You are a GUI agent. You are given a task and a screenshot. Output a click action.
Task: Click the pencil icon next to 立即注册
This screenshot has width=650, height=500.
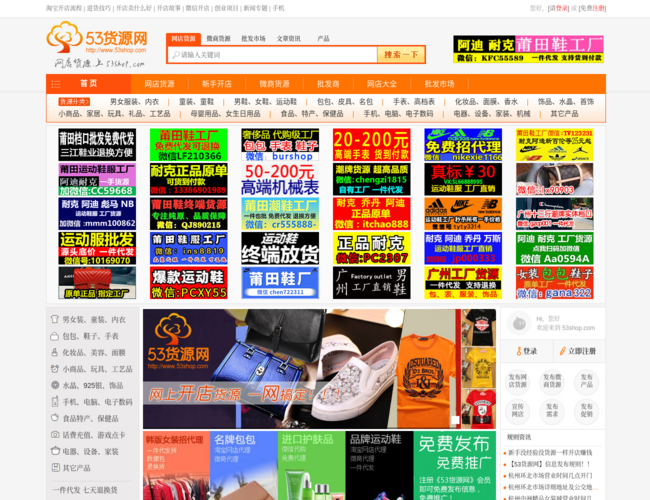coord(562,351)
